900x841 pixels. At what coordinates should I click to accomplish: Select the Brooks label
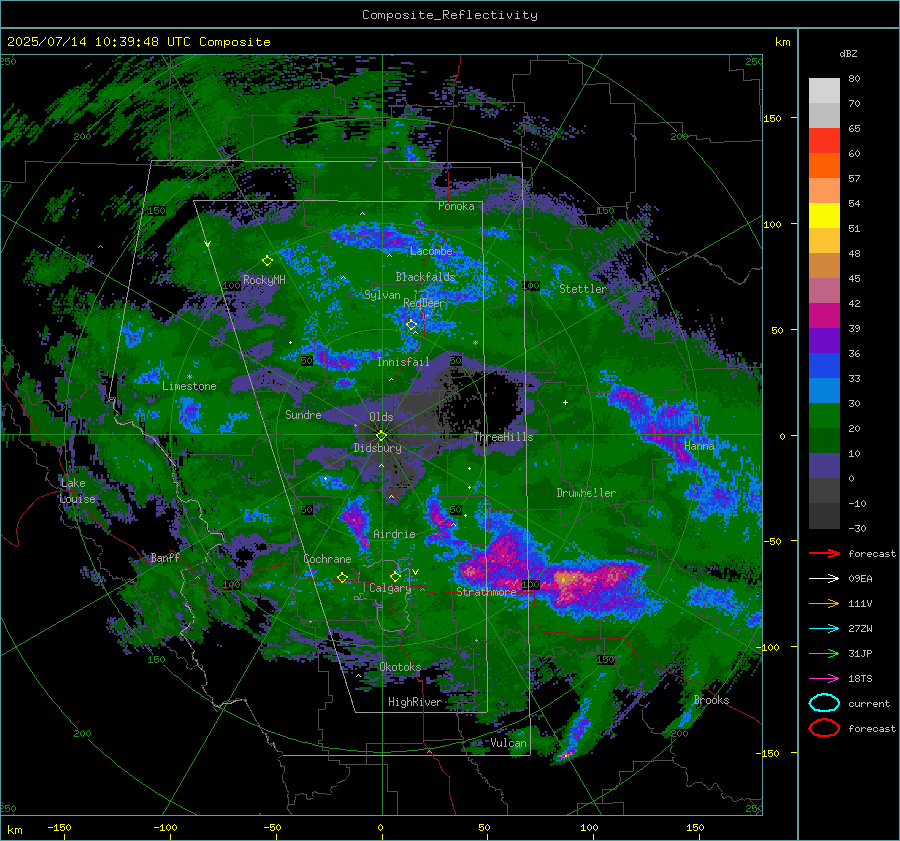(x=711, y=700)
